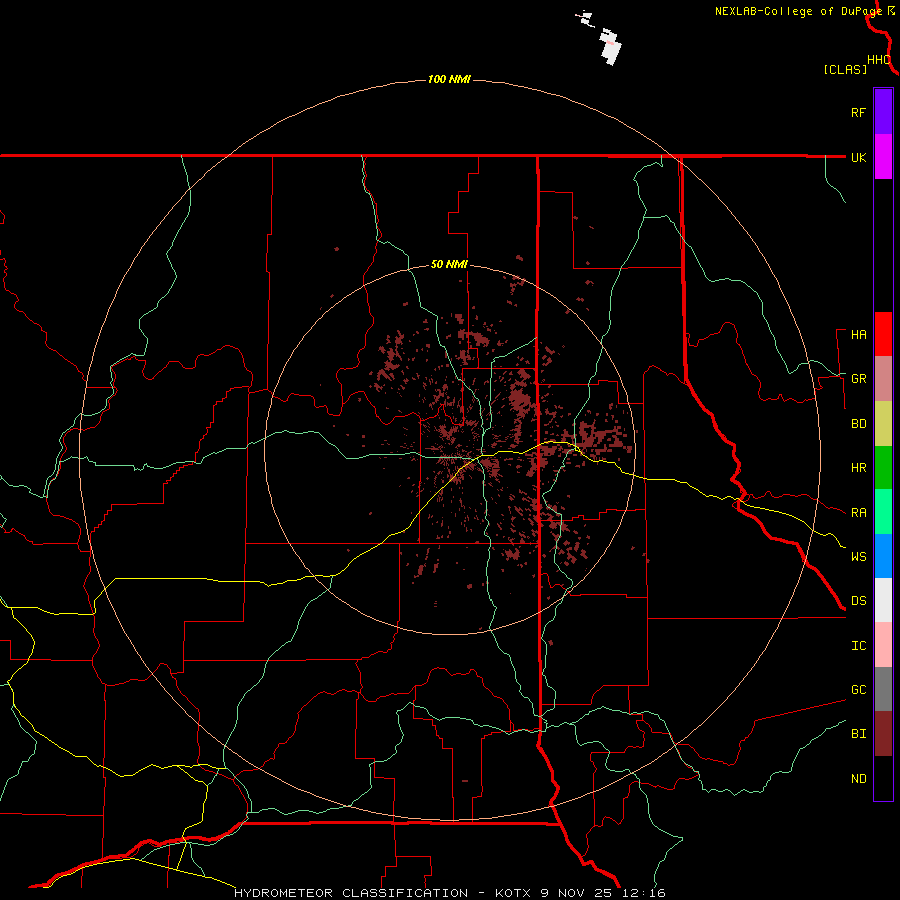Click the purple RF color swatch
The image size is (900, 900).
[x=883, y=111]
